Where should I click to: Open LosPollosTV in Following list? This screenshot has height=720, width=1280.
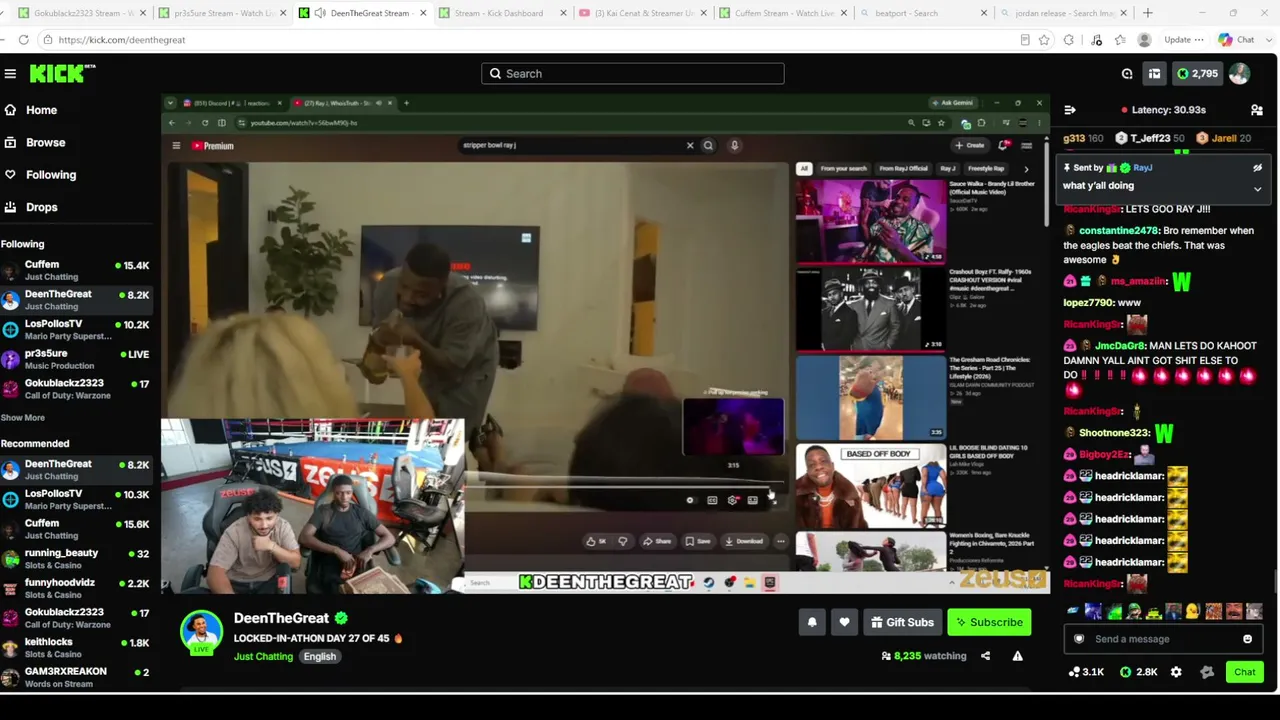[x=77, y=330]
